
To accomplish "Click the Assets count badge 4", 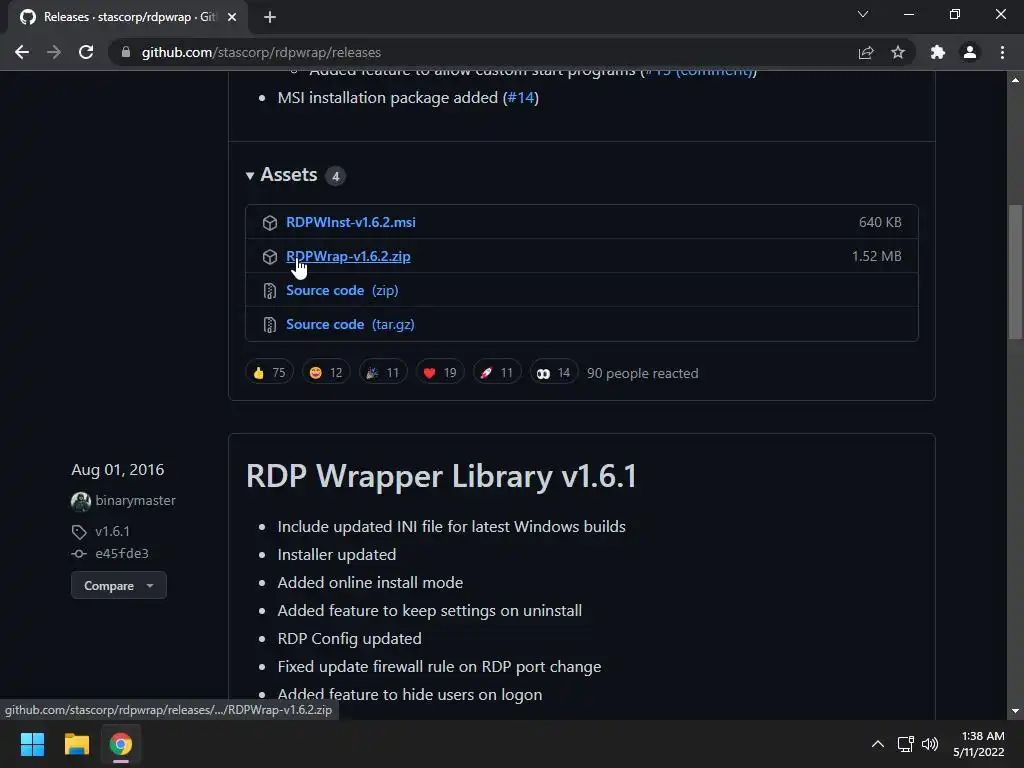I will (336, 176).
